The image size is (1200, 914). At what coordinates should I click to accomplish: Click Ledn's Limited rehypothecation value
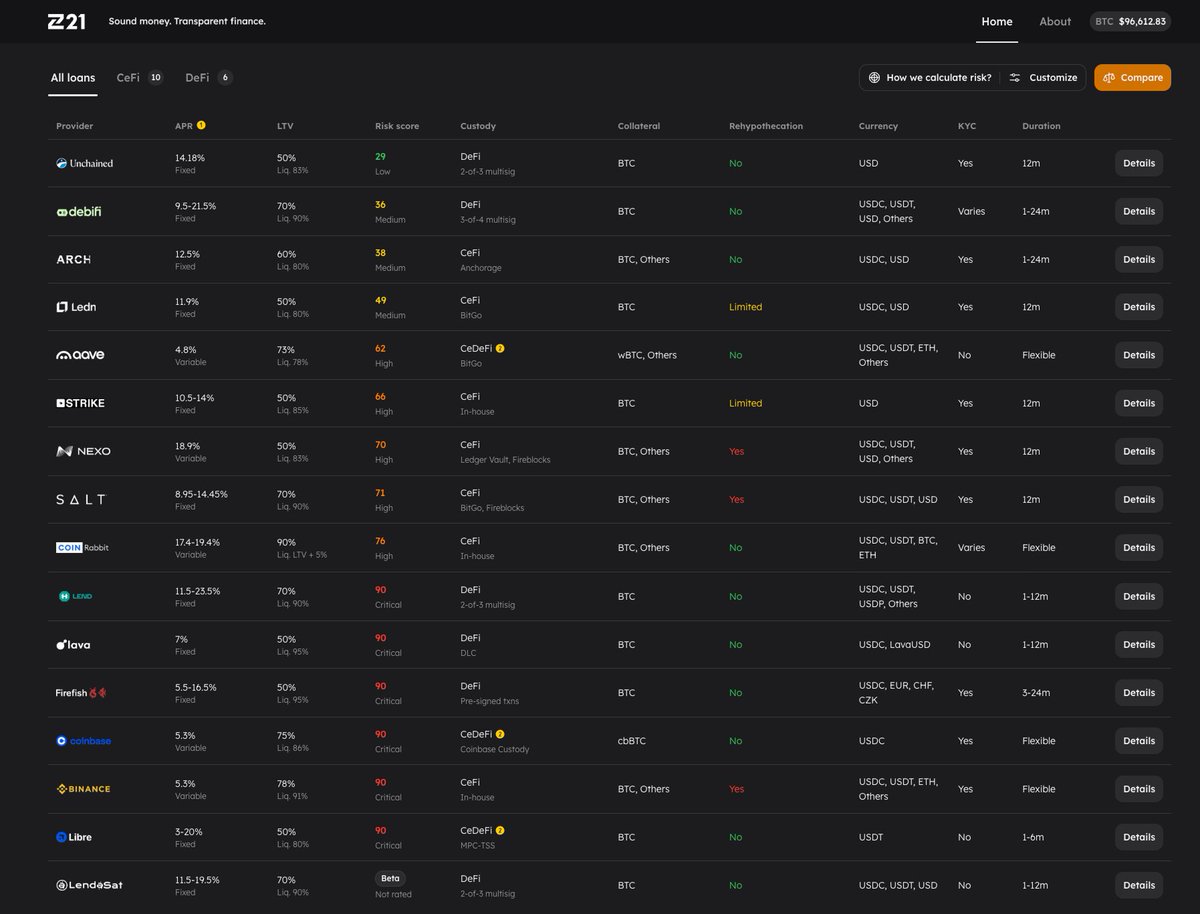[746, 307]
